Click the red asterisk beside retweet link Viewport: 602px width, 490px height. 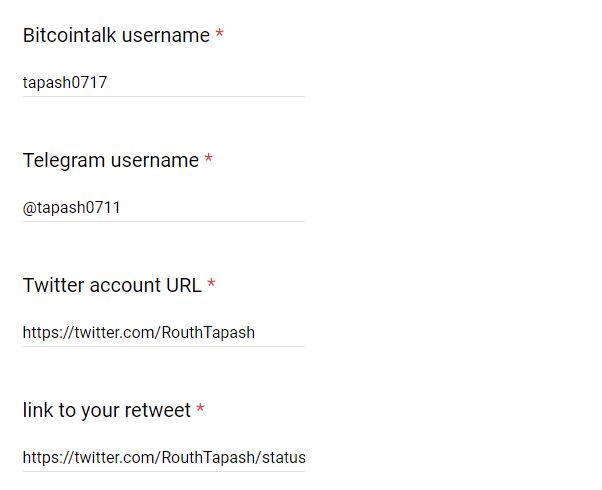point(200,408)
